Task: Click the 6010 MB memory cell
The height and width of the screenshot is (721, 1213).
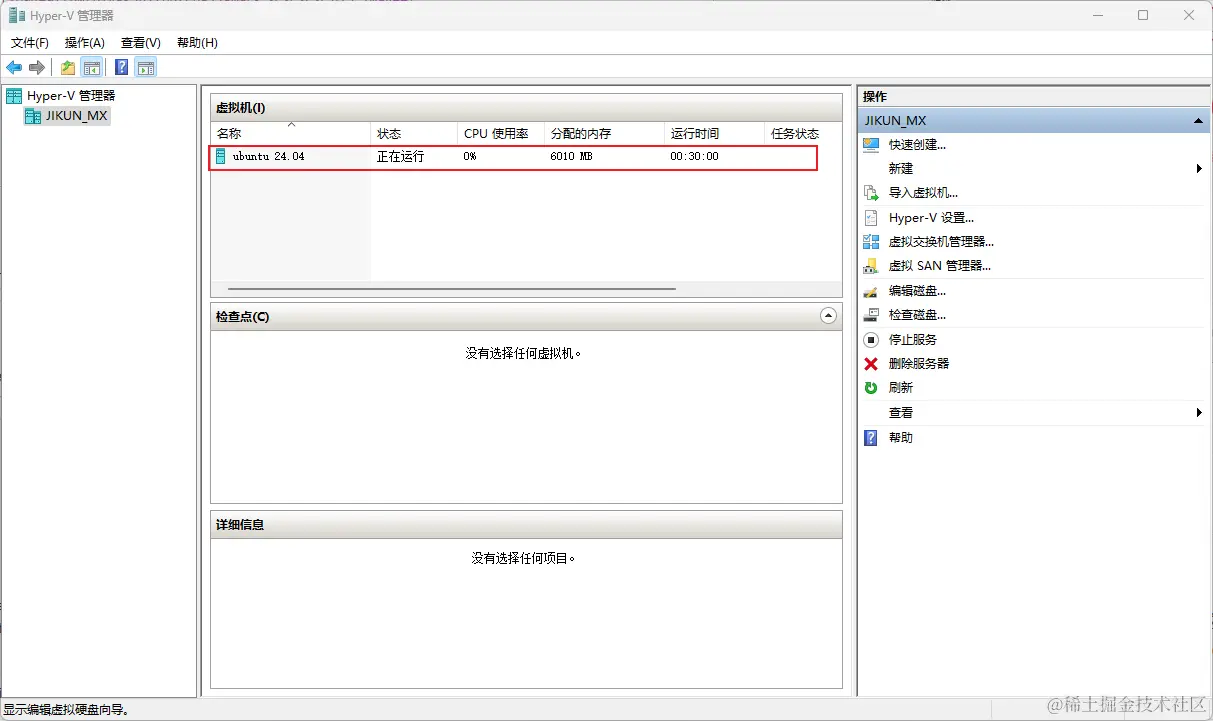Action: point(571,157)
